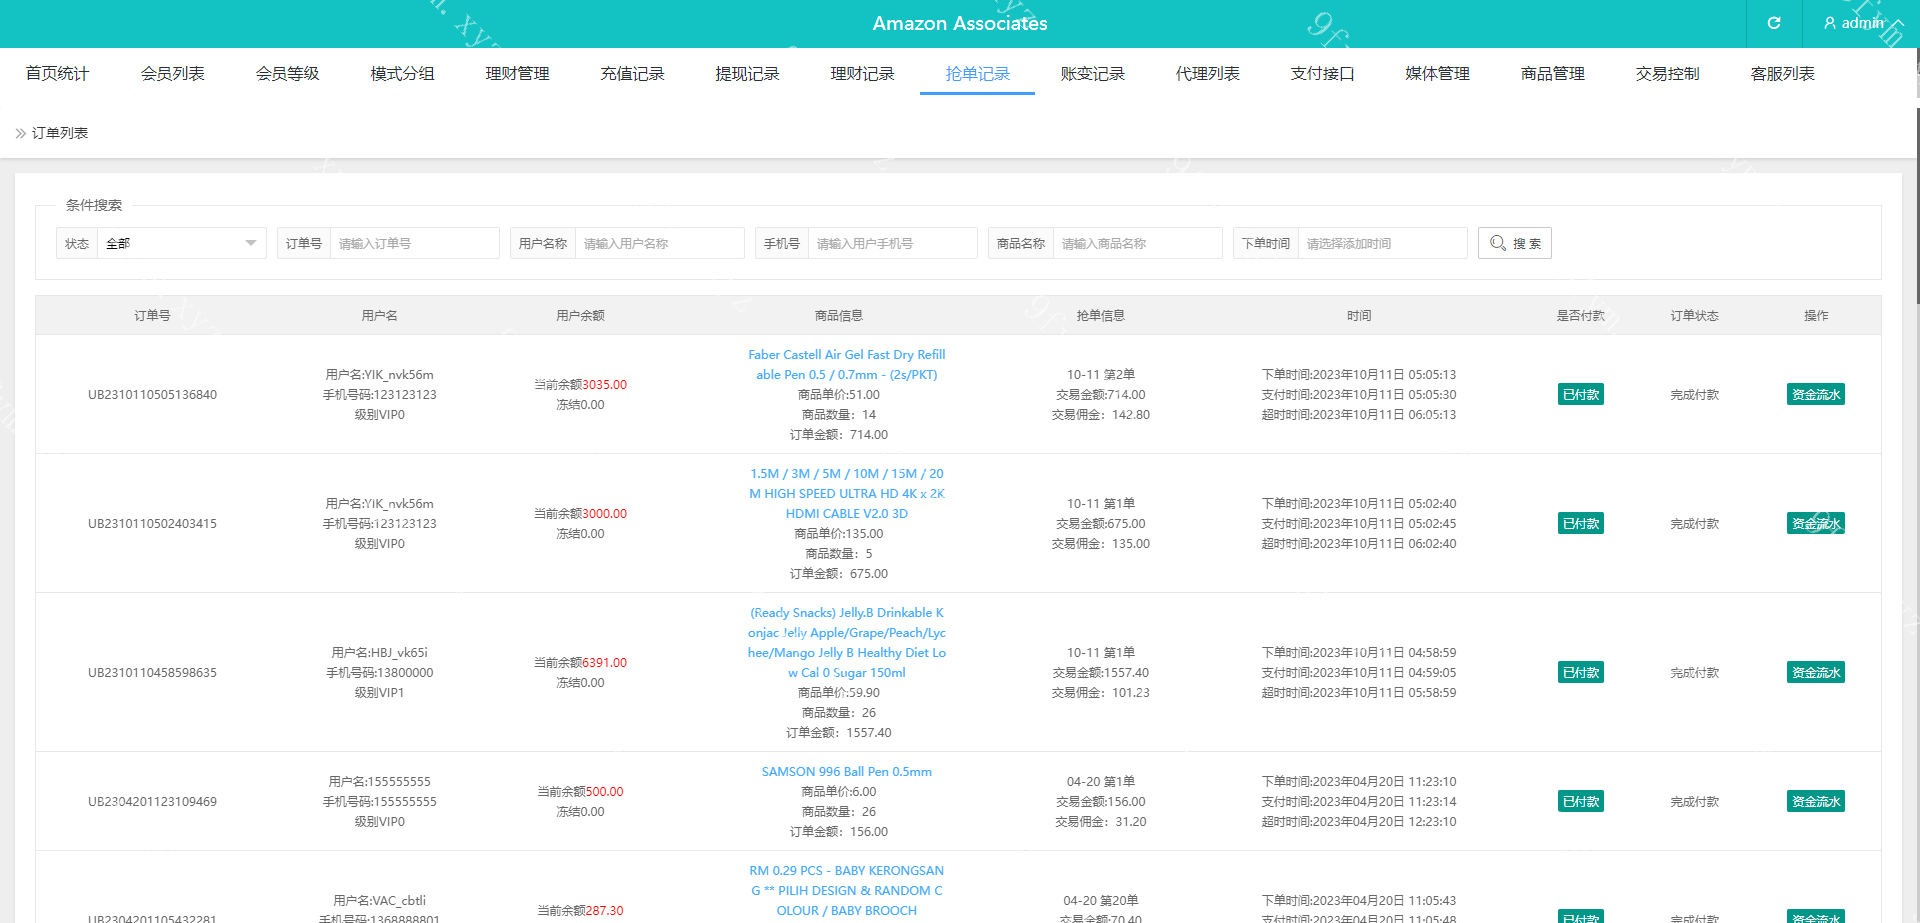Image resolution: width=1920 pixels, height=923 pixels.
Task: Click 资金流水 for order UB2304201123109469
Action: click(1816, 801)
